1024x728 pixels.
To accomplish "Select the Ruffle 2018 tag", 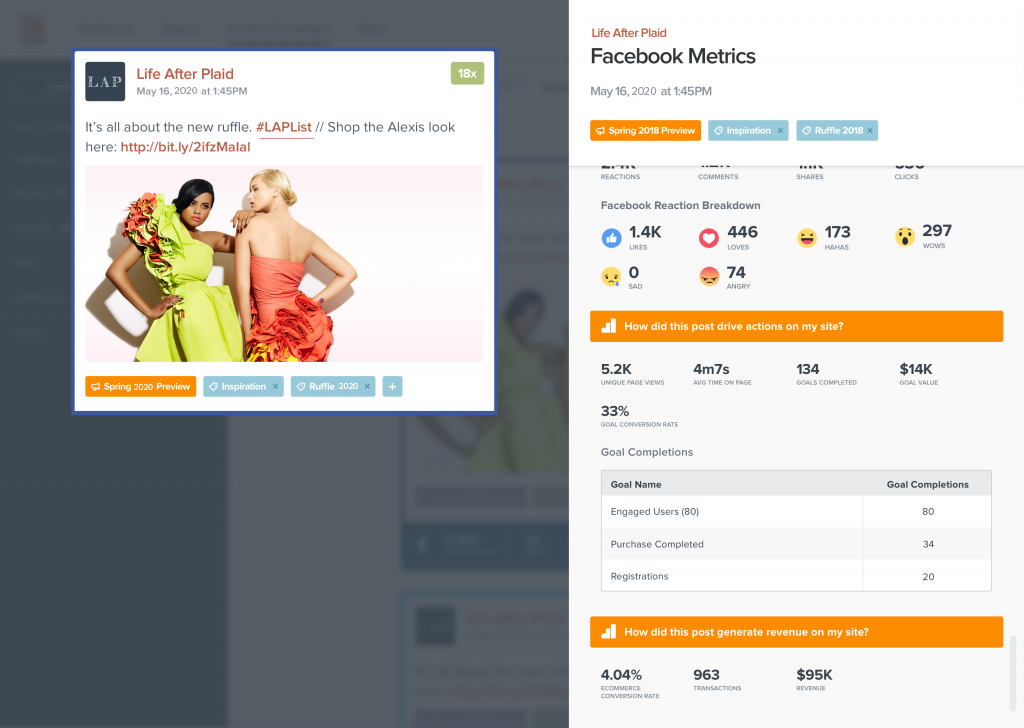I will point(833,131).
